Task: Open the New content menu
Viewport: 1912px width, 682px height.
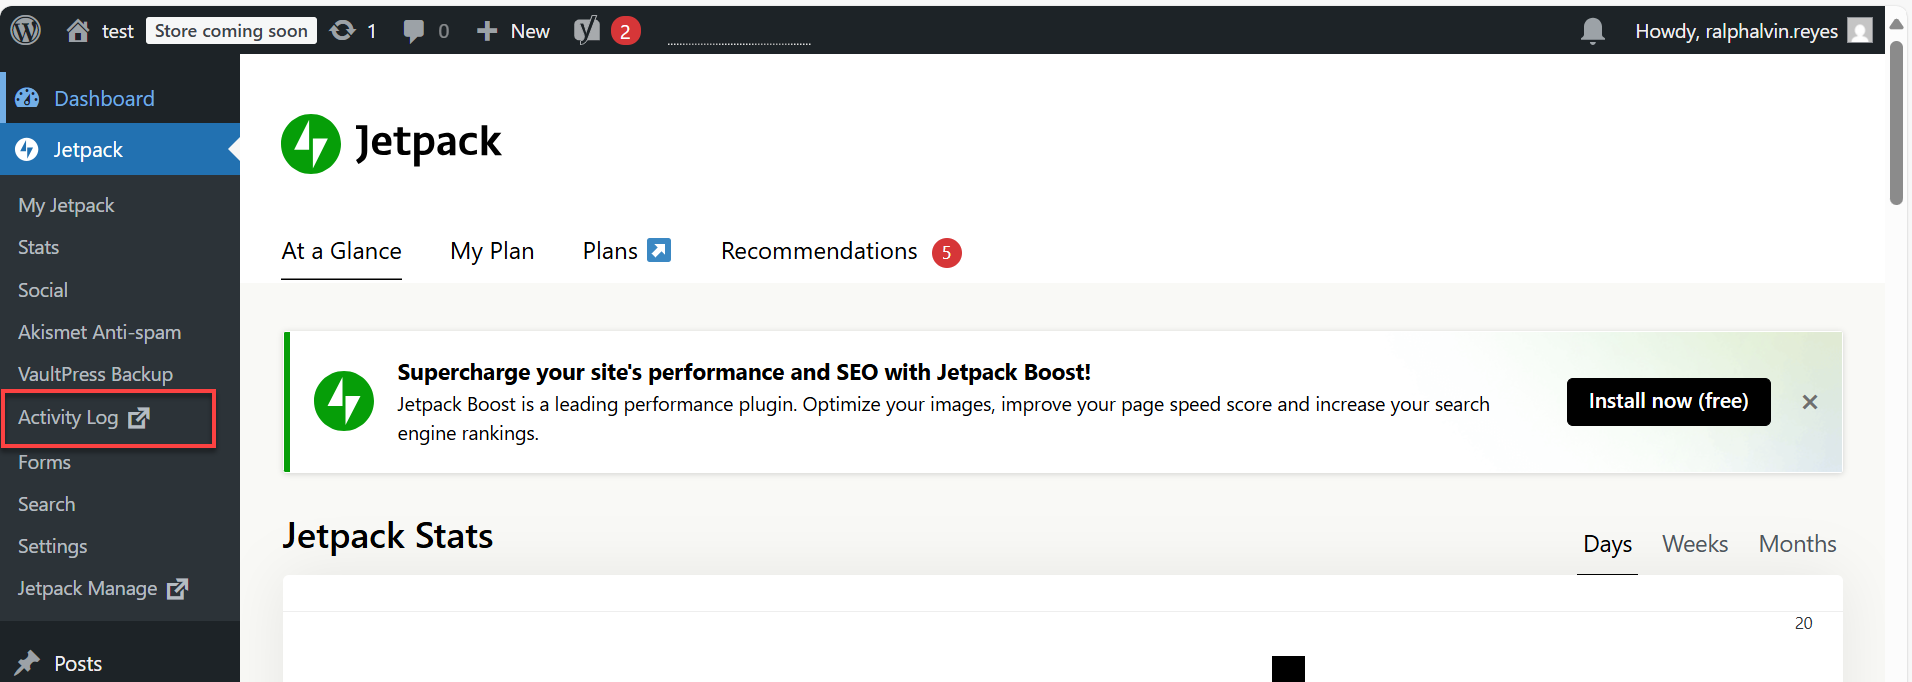Action: click(x=514, y=31)
